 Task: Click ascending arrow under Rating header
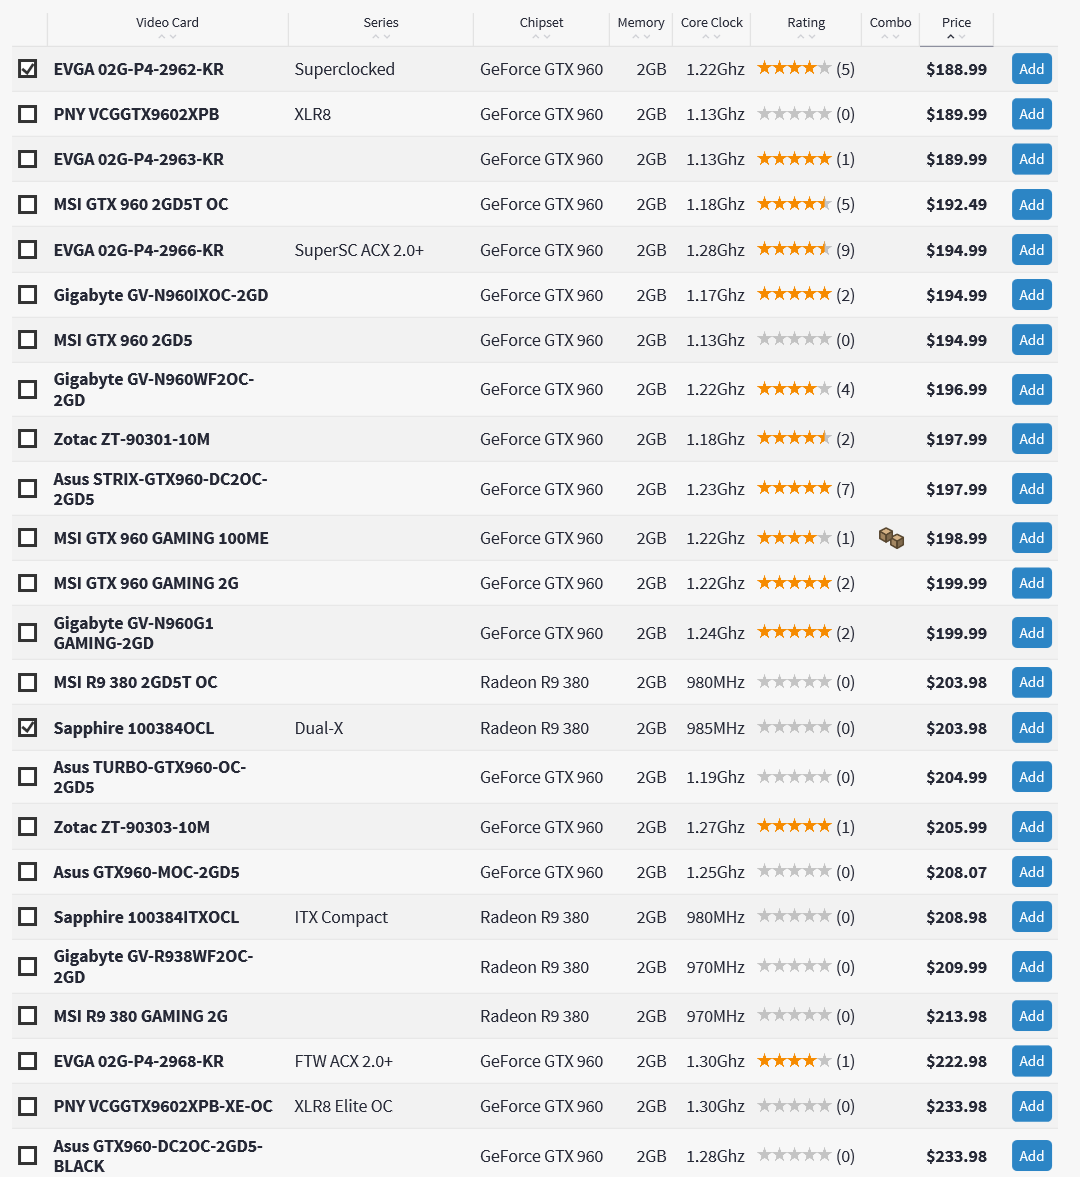point(800,37)
